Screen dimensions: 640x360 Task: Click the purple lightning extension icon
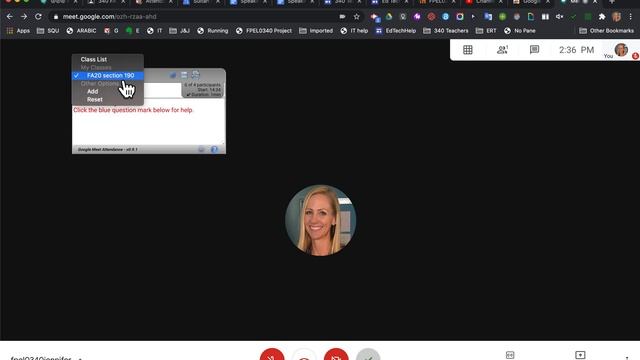click(x=417, y=17)
